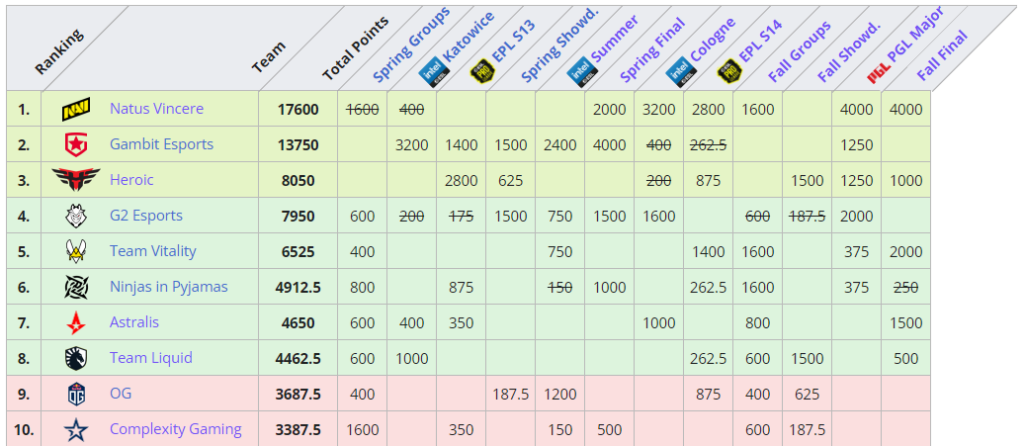The image size is (1024, 446).
Task: Select Natus Vincere total points 17600
Action: point(298,109)
